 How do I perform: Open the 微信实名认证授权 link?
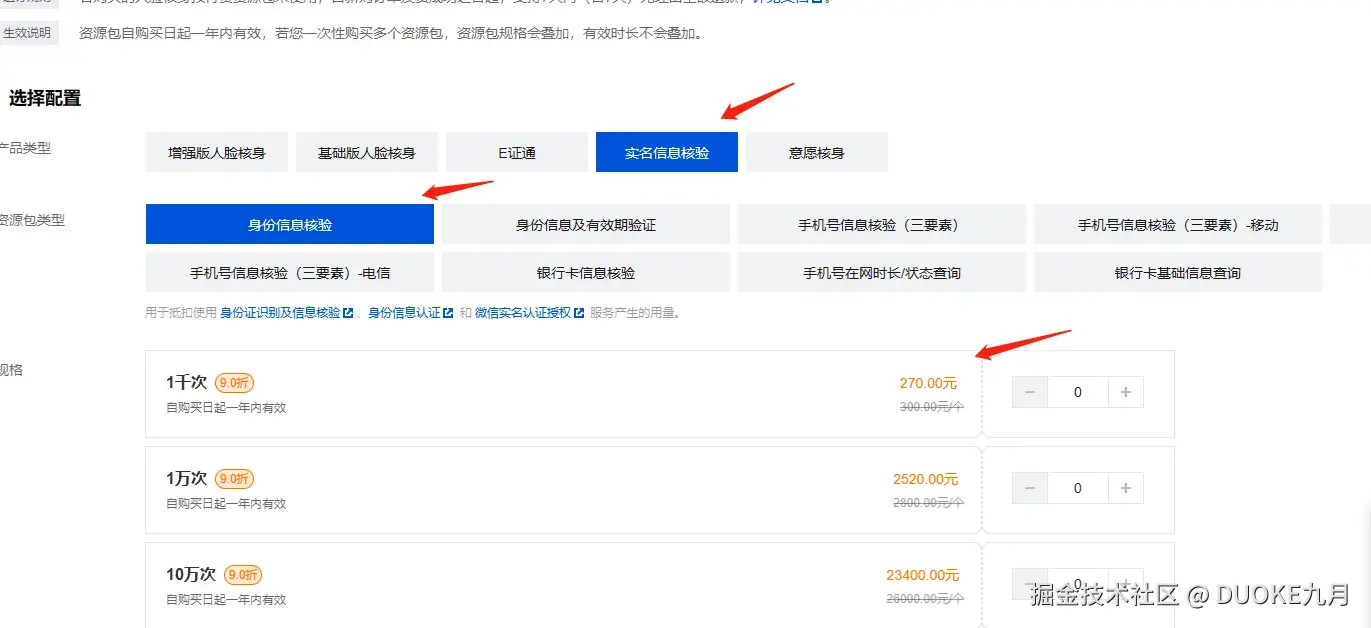coord(523,313)
